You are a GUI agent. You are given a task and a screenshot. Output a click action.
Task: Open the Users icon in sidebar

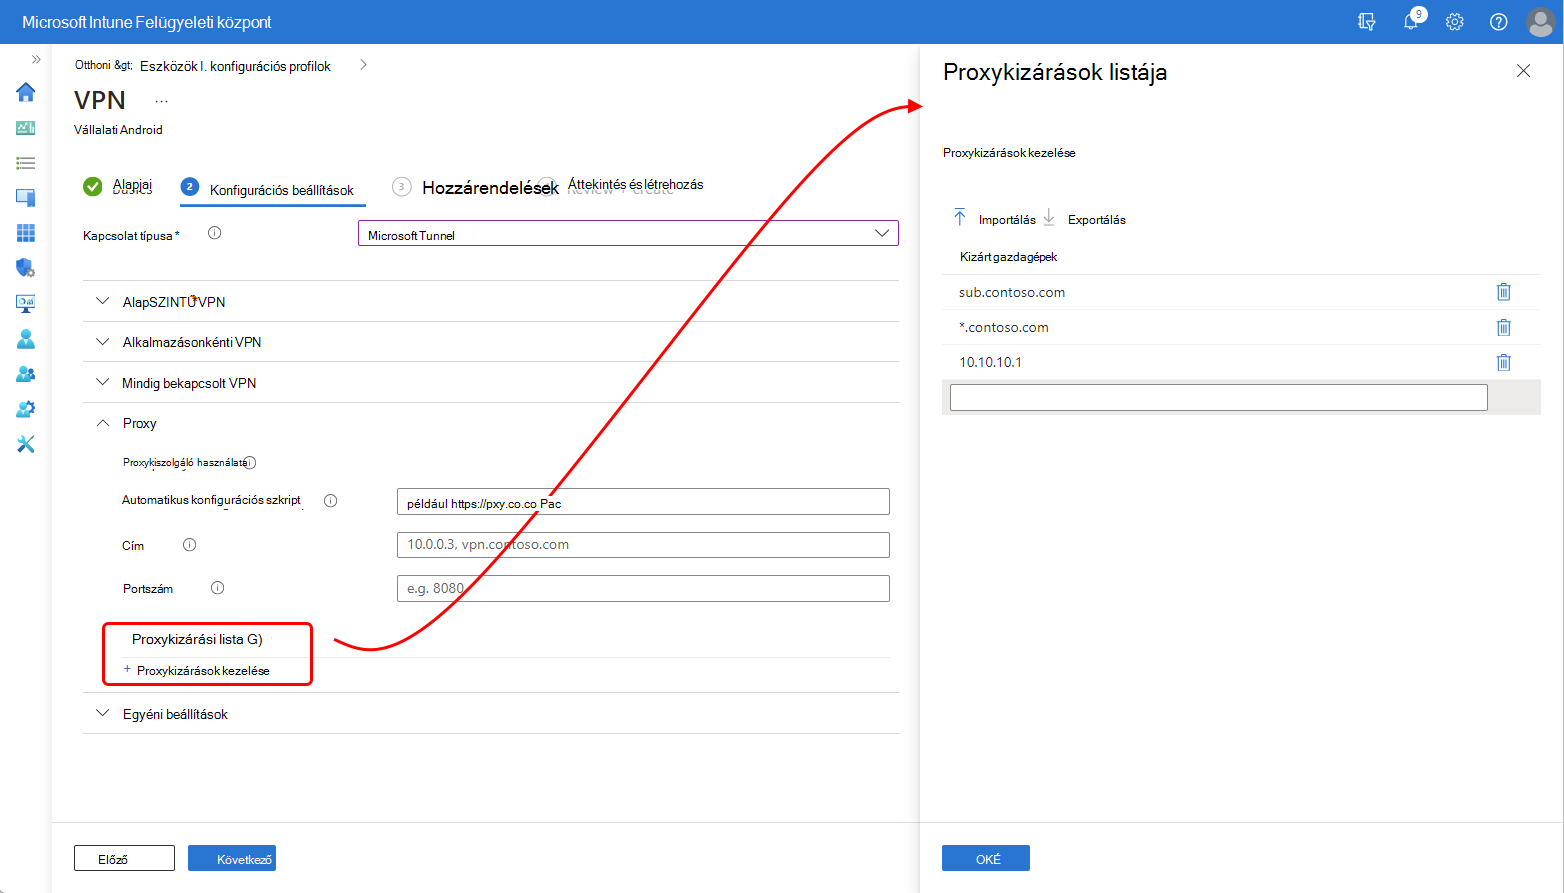26,339
